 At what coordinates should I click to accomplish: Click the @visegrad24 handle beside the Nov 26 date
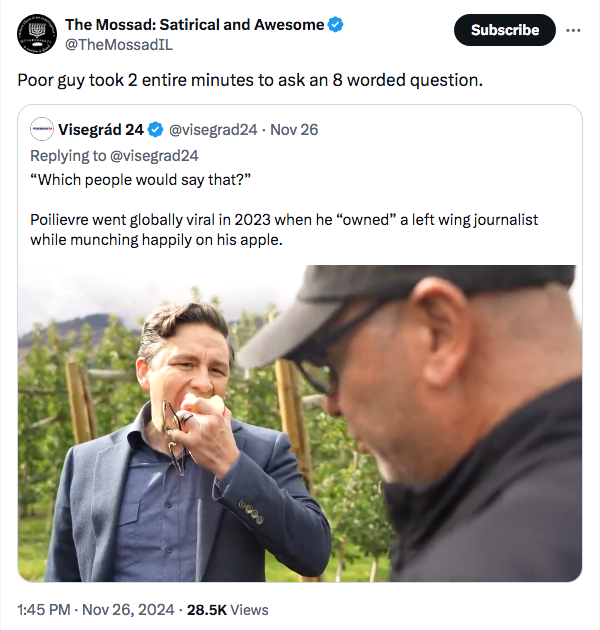[x=214, y=130]
